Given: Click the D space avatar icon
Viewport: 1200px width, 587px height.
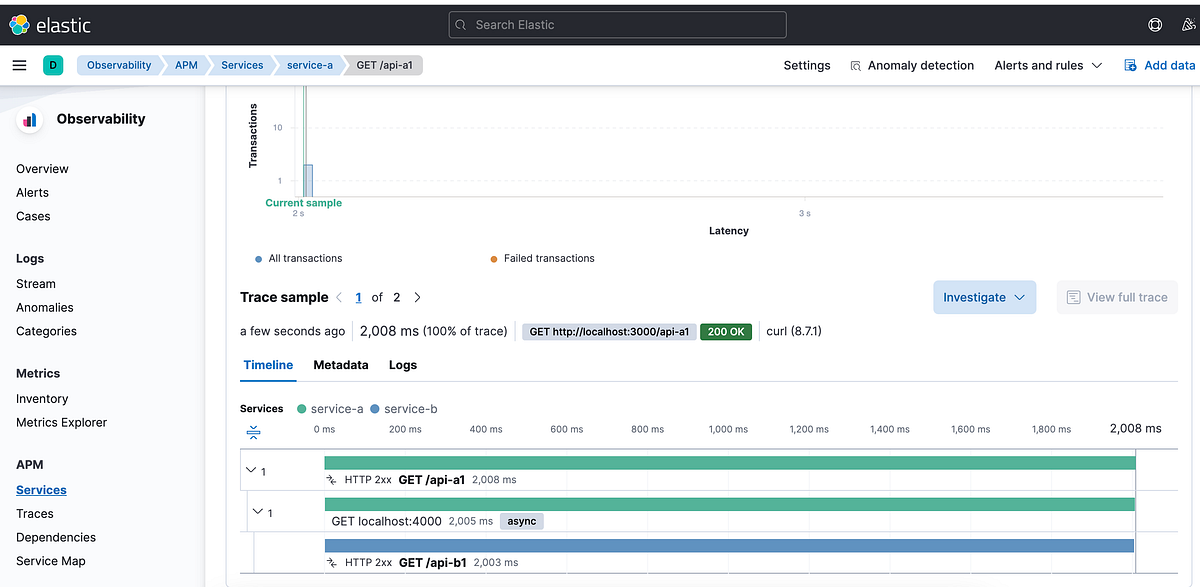Looking at the screenshot, I should (53, 64).
